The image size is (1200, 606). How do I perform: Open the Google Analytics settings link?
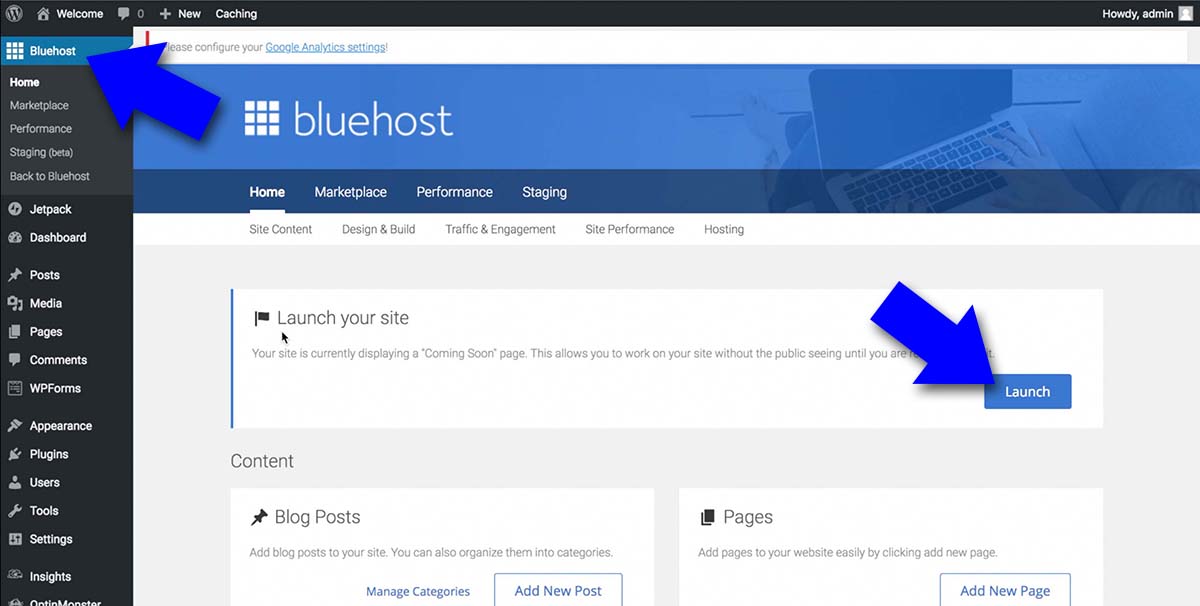coord(325,47)
